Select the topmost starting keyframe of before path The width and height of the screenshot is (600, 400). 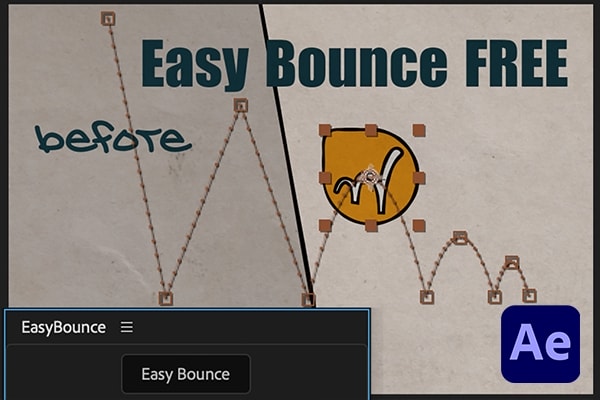[x=108, y=18]
